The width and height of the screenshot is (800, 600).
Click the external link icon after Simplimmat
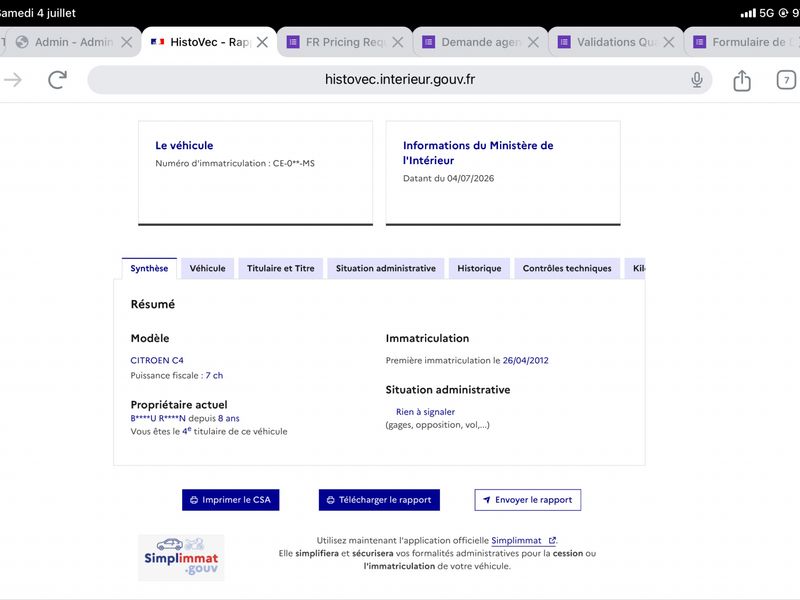pos(552,540)
